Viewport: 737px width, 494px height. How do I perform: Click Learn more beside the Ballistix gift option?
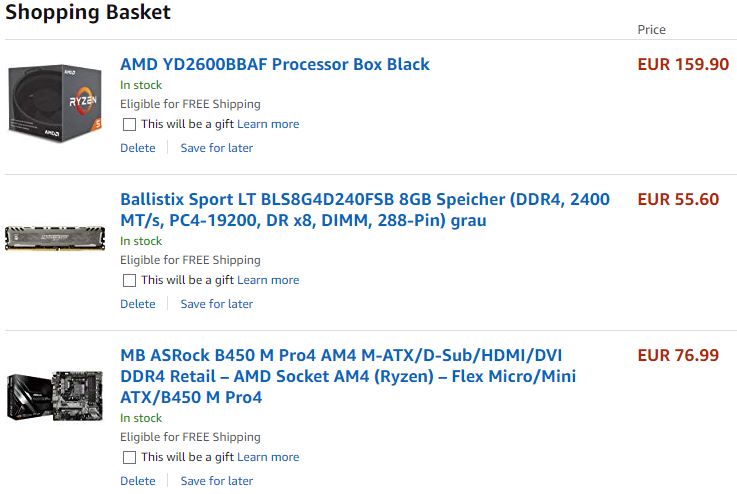pos(268,280)
